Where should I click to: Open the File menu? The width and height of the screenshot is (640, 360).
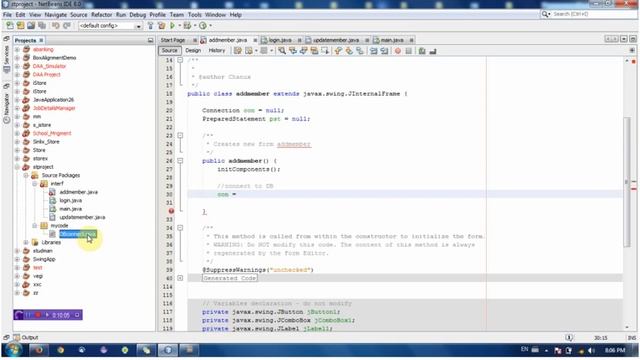7,15
